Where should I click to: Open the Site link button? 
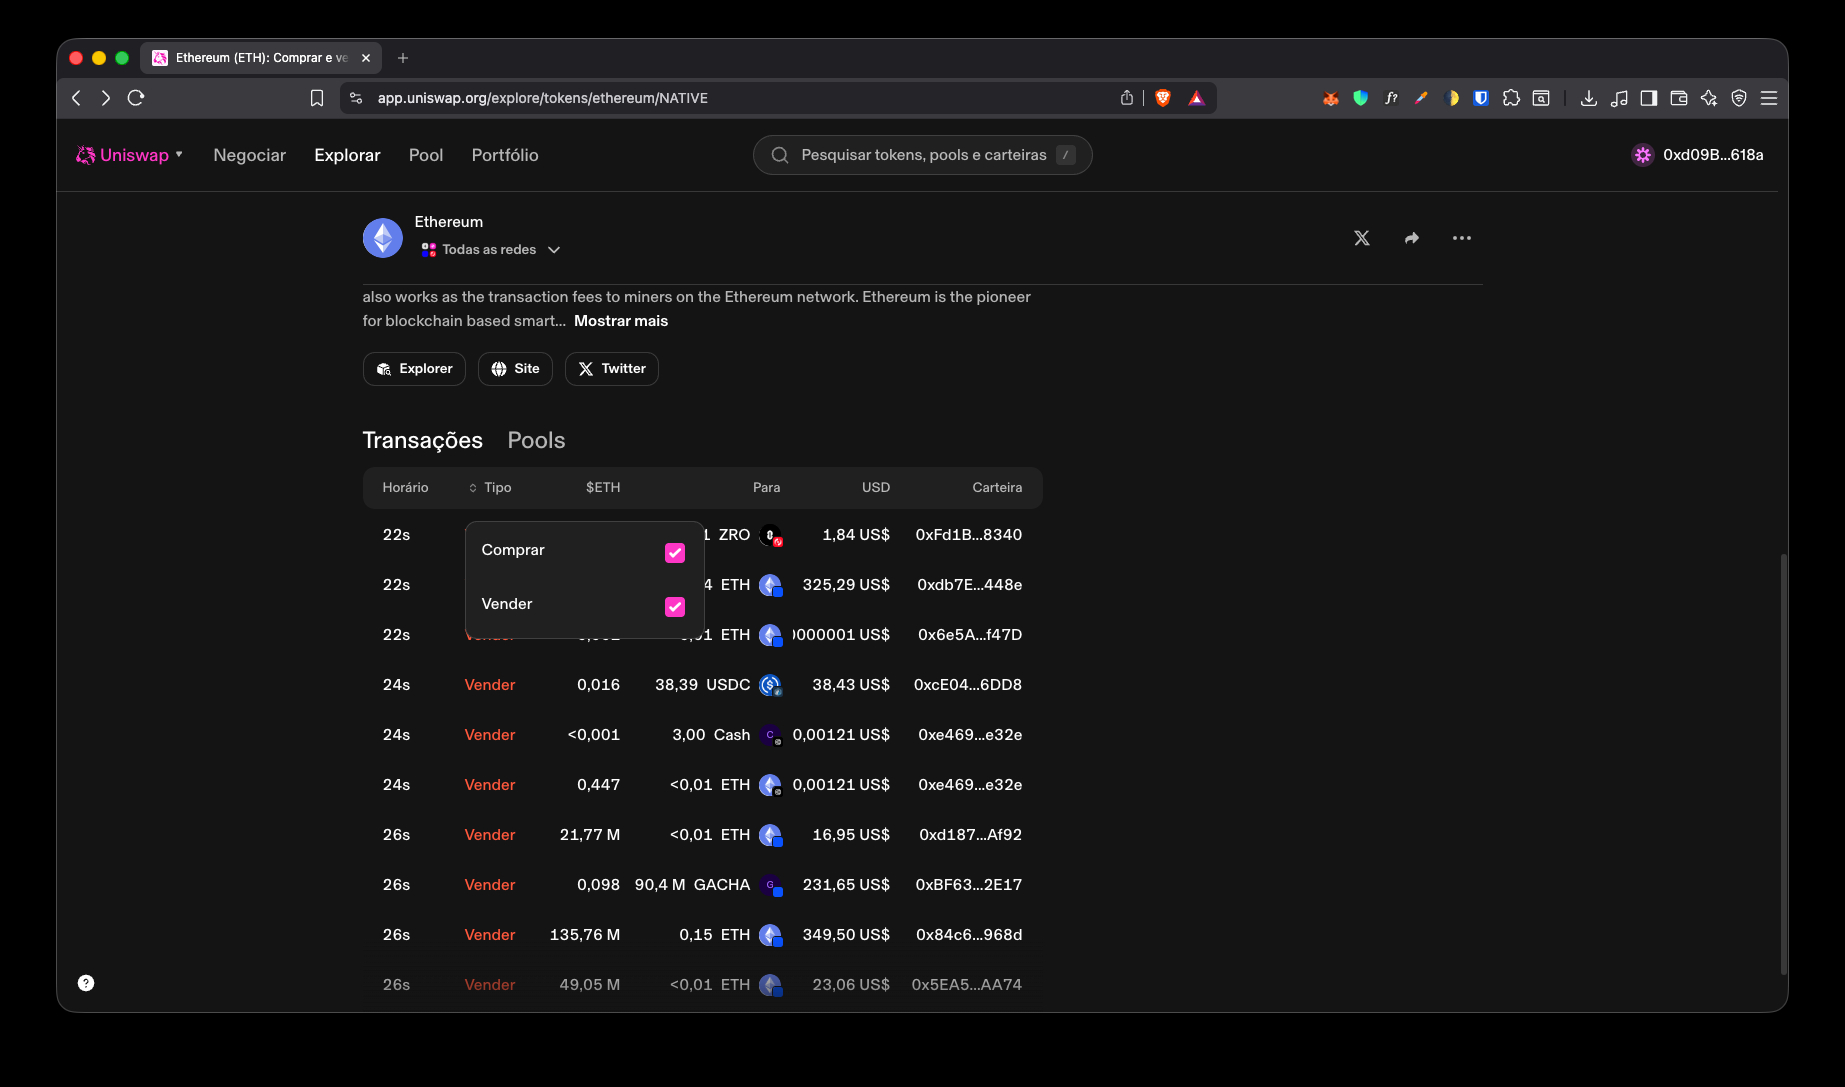515,369
